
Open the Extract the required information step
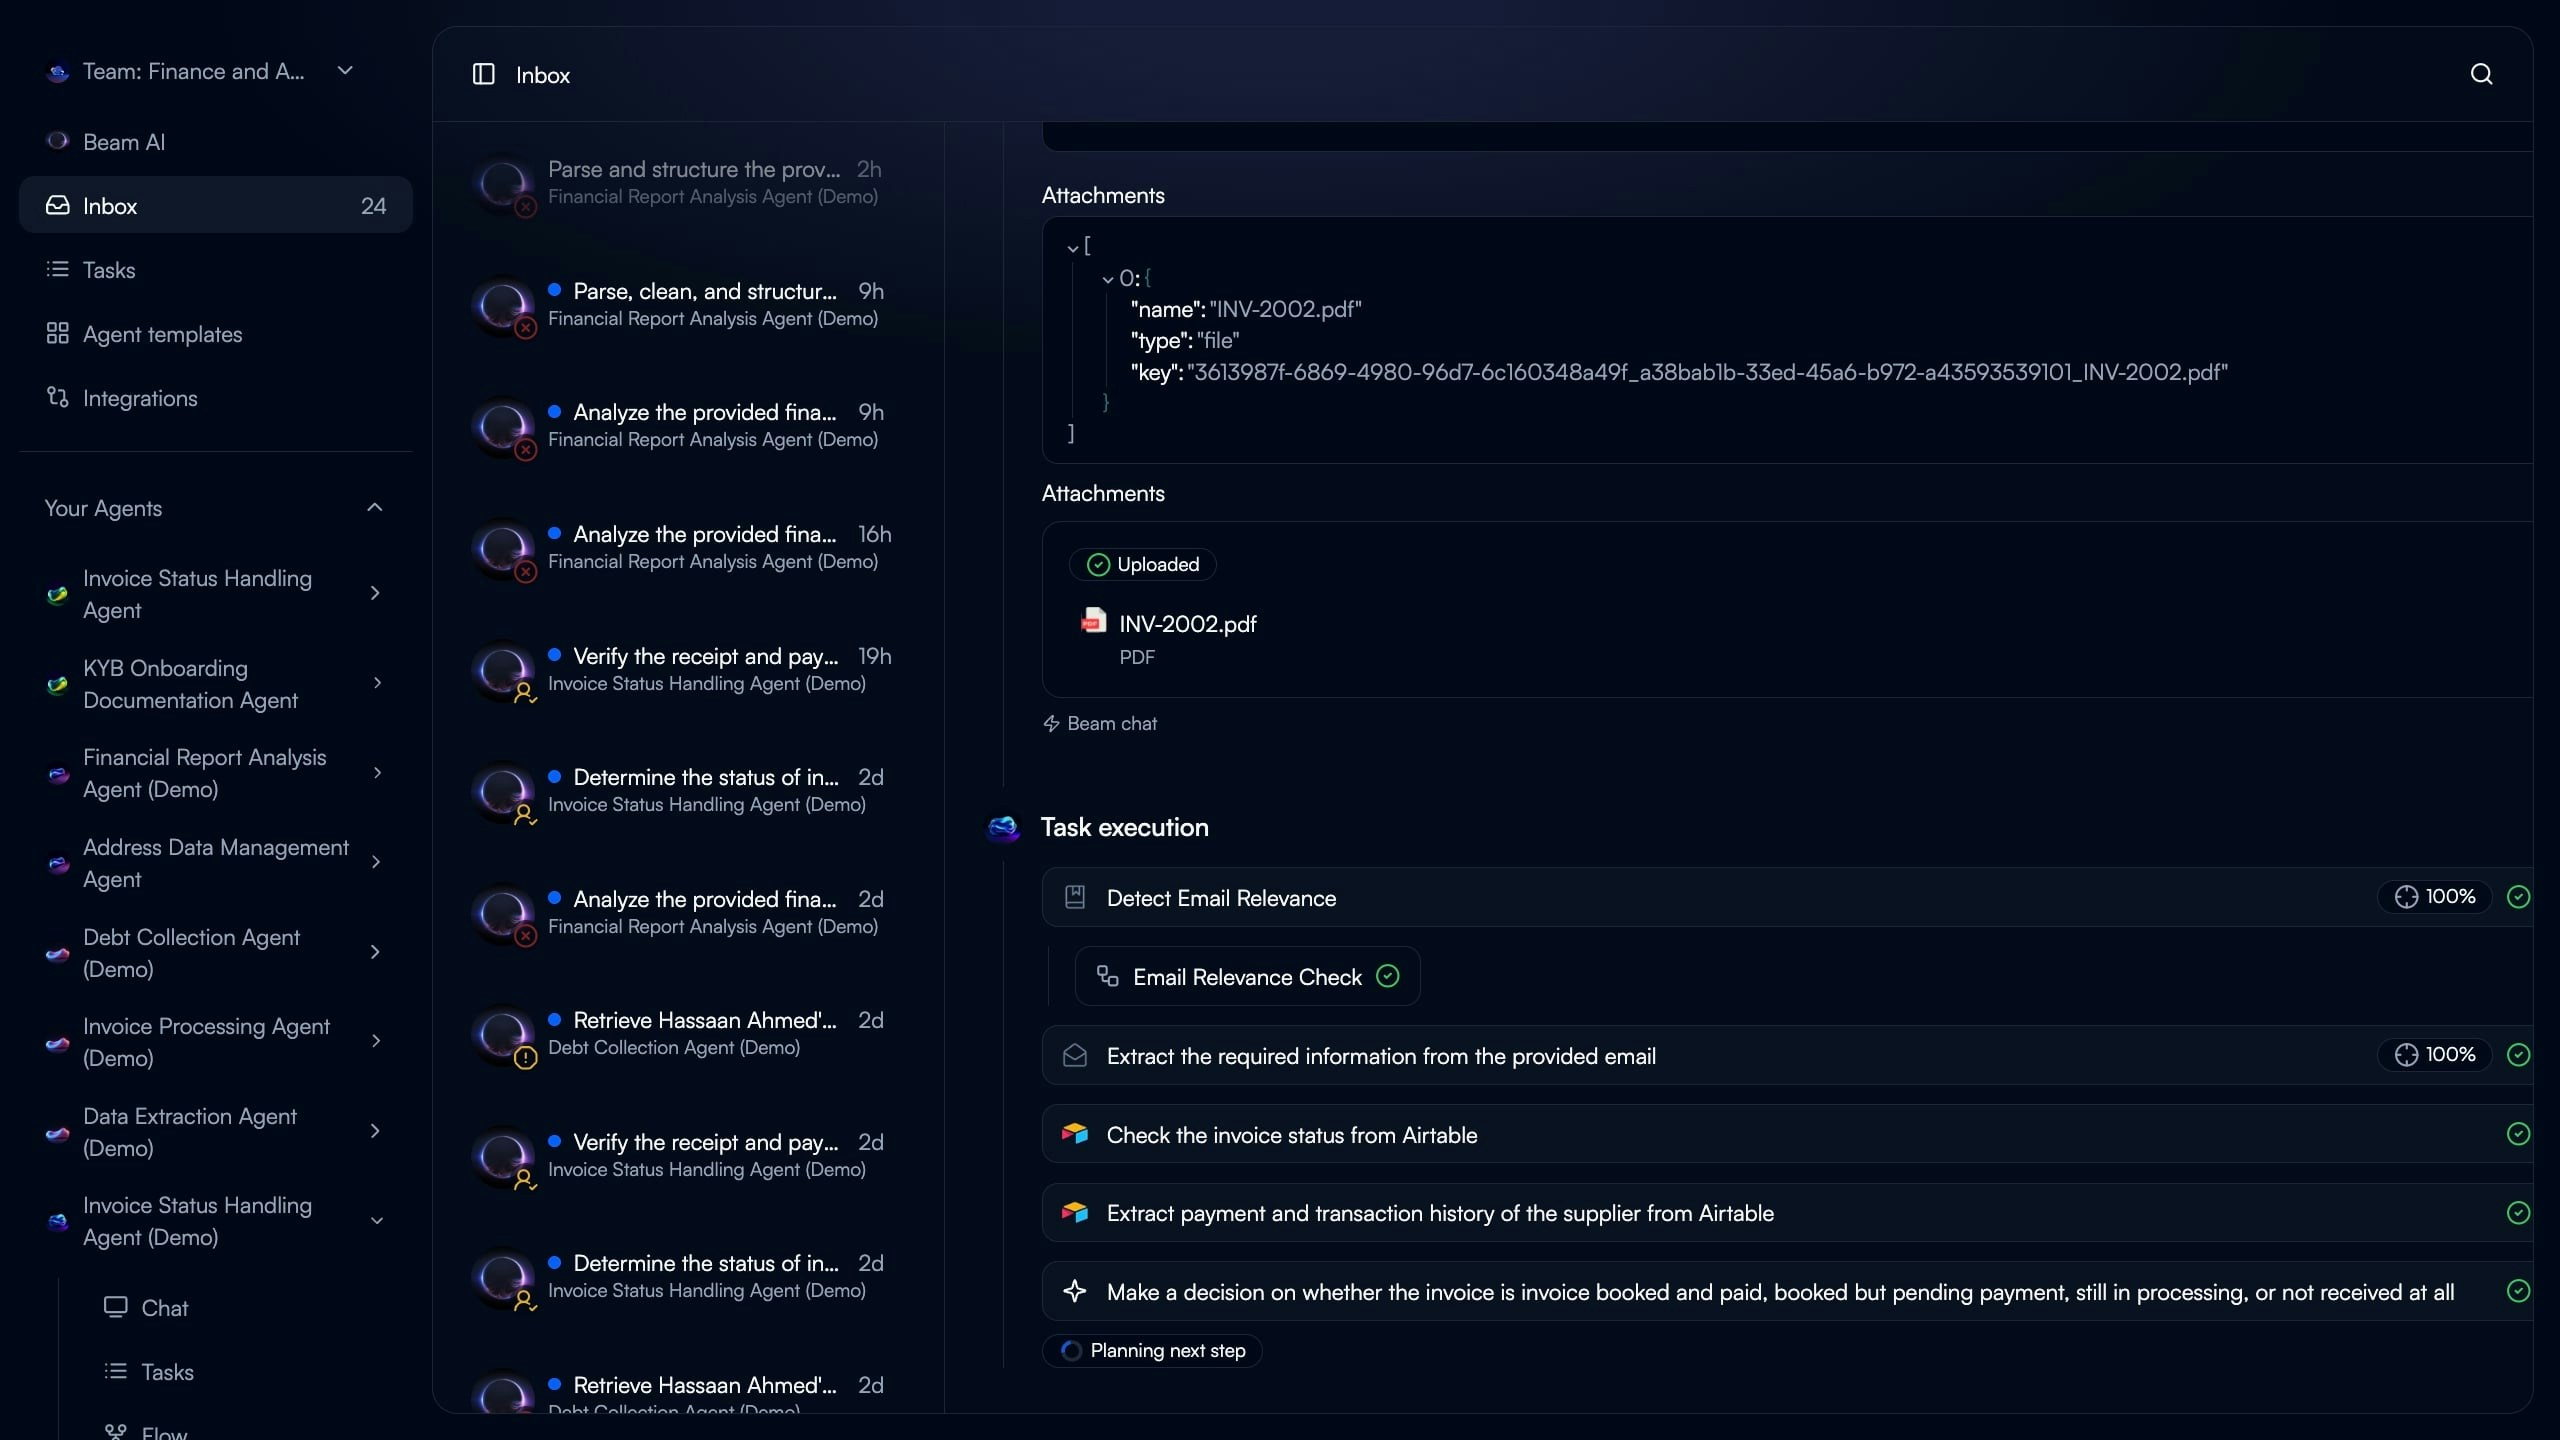1380,1056
